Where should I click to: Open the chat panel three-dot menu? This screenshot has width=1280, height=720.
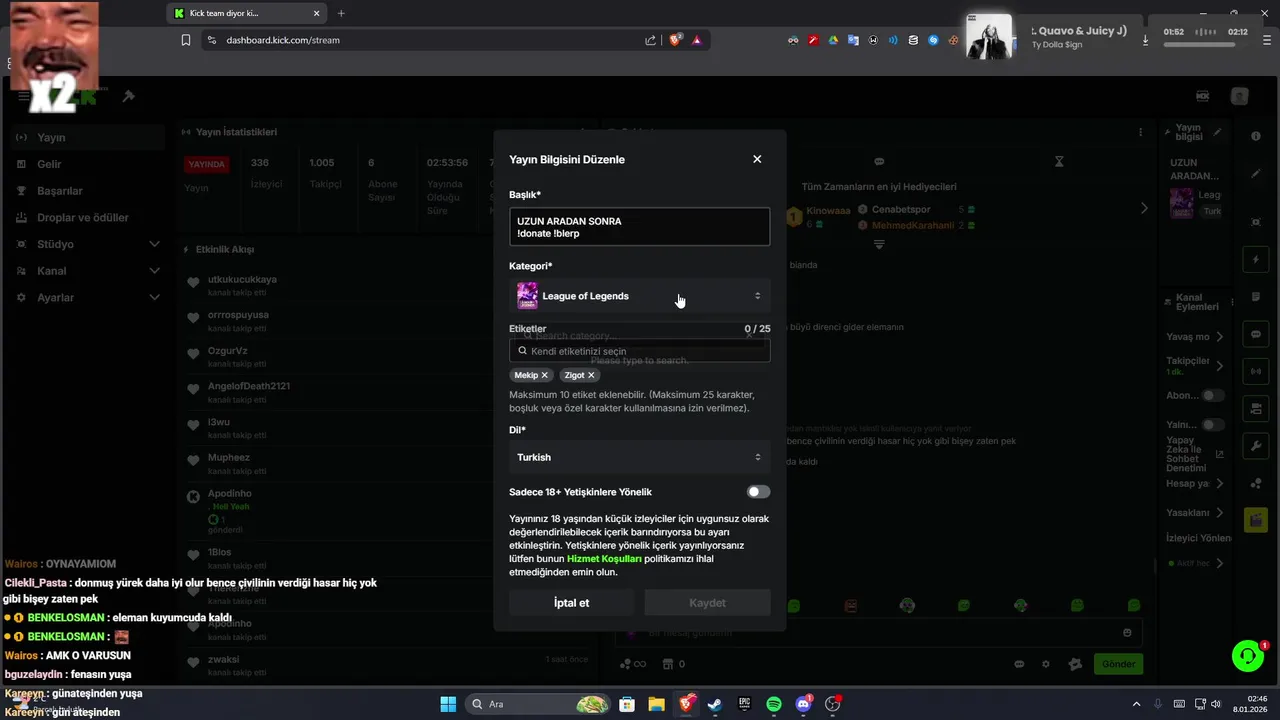tap(1140, 132)
